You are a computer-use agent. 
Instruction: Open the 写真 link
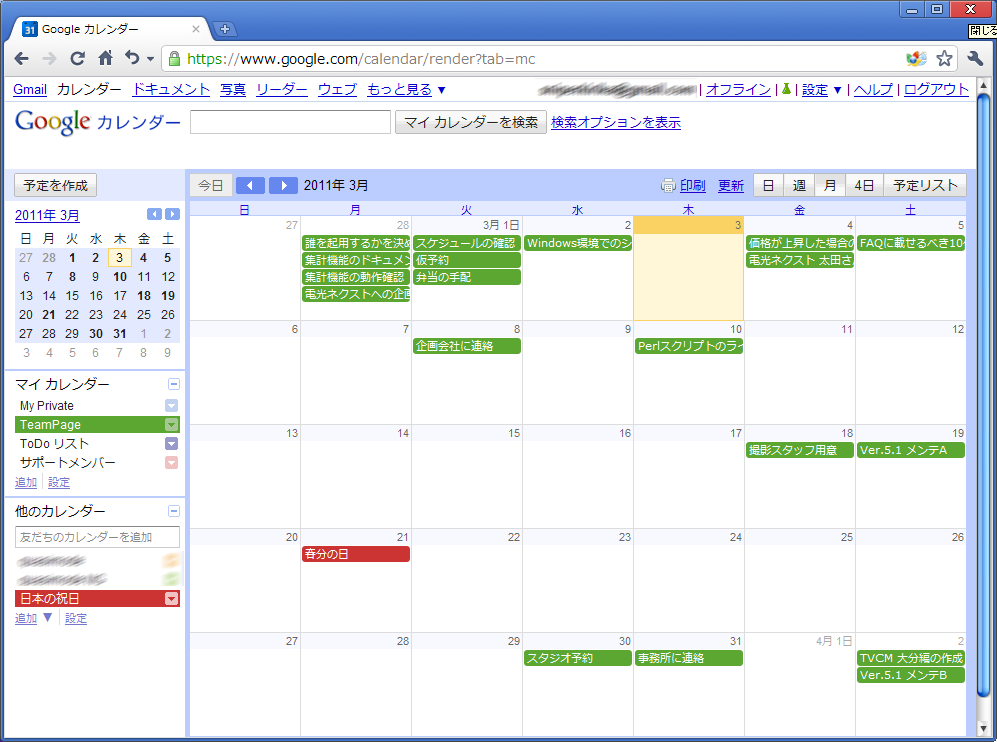(x=233, y=90)
